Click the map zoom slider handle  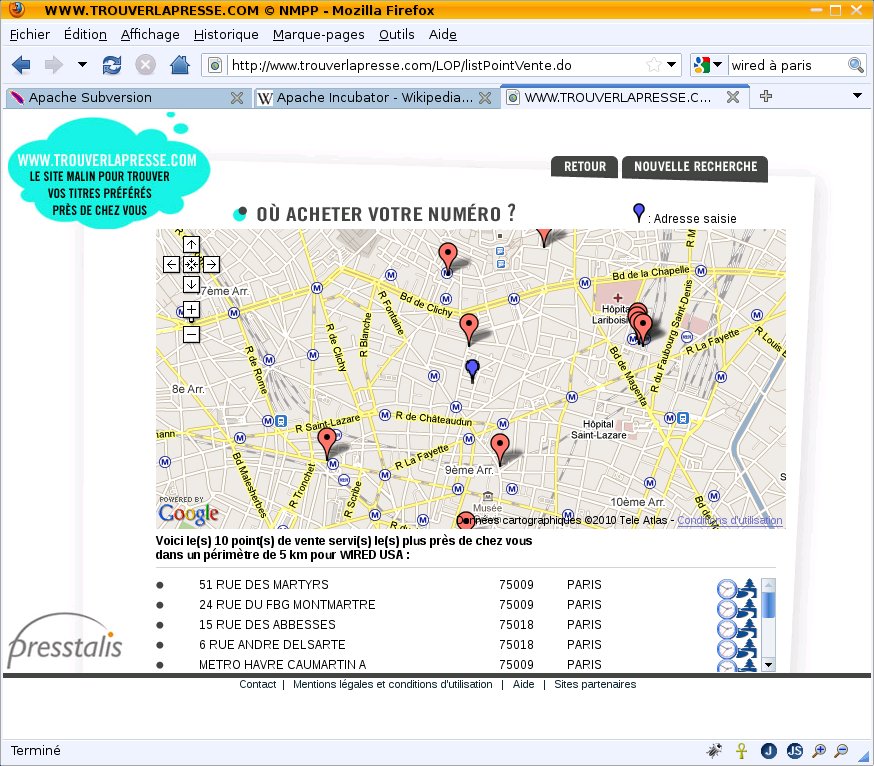point(191,319)
